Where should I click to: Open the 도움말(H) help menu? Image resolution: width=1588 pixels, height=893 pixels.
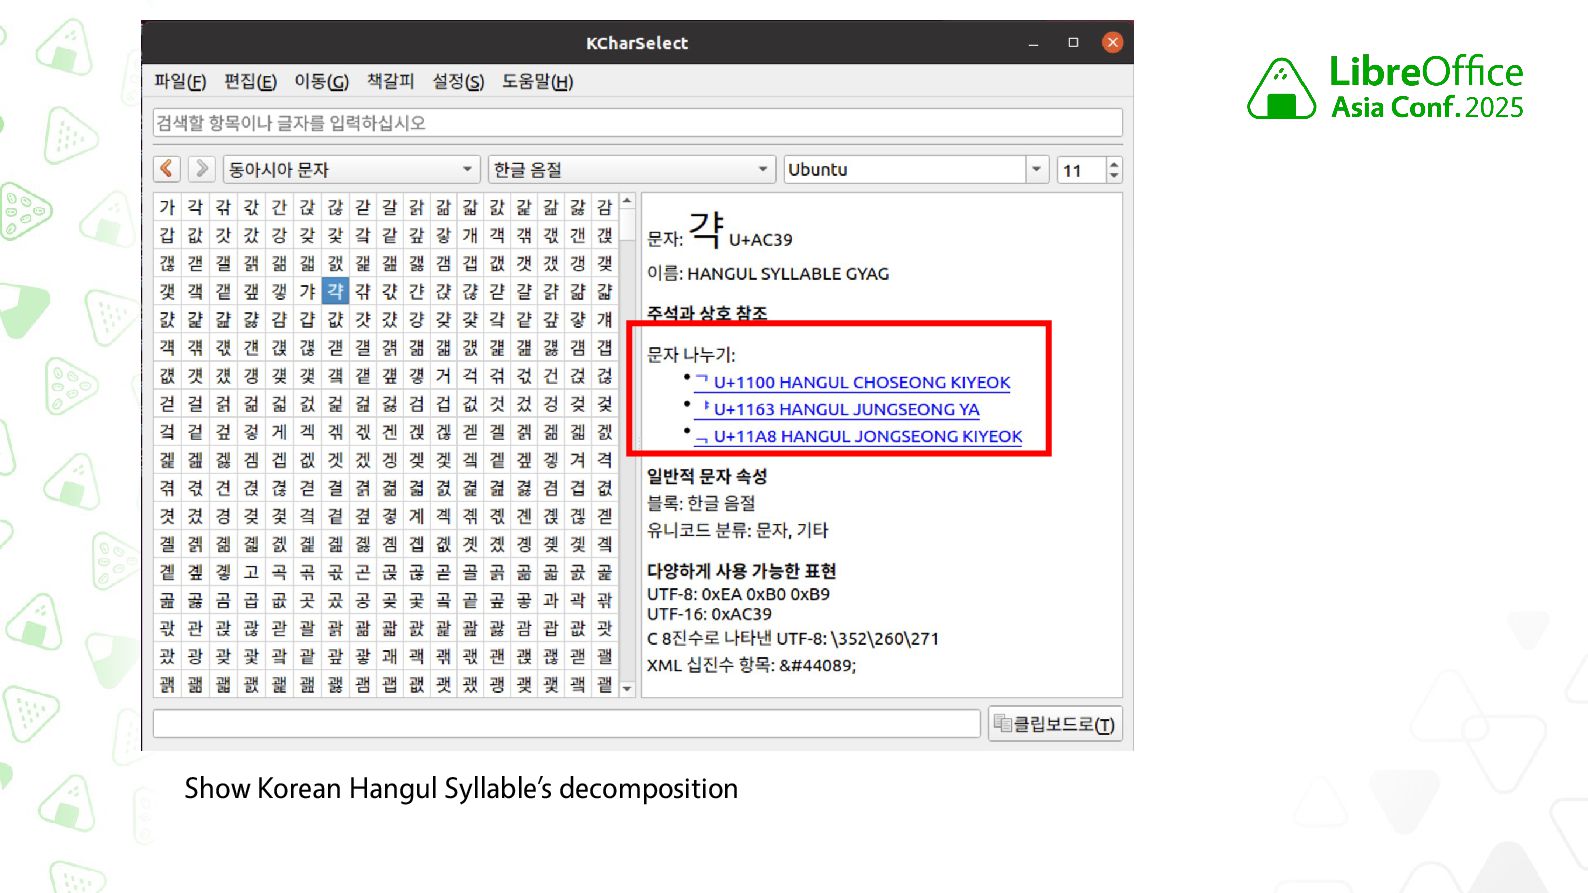(x=537, y=82)
